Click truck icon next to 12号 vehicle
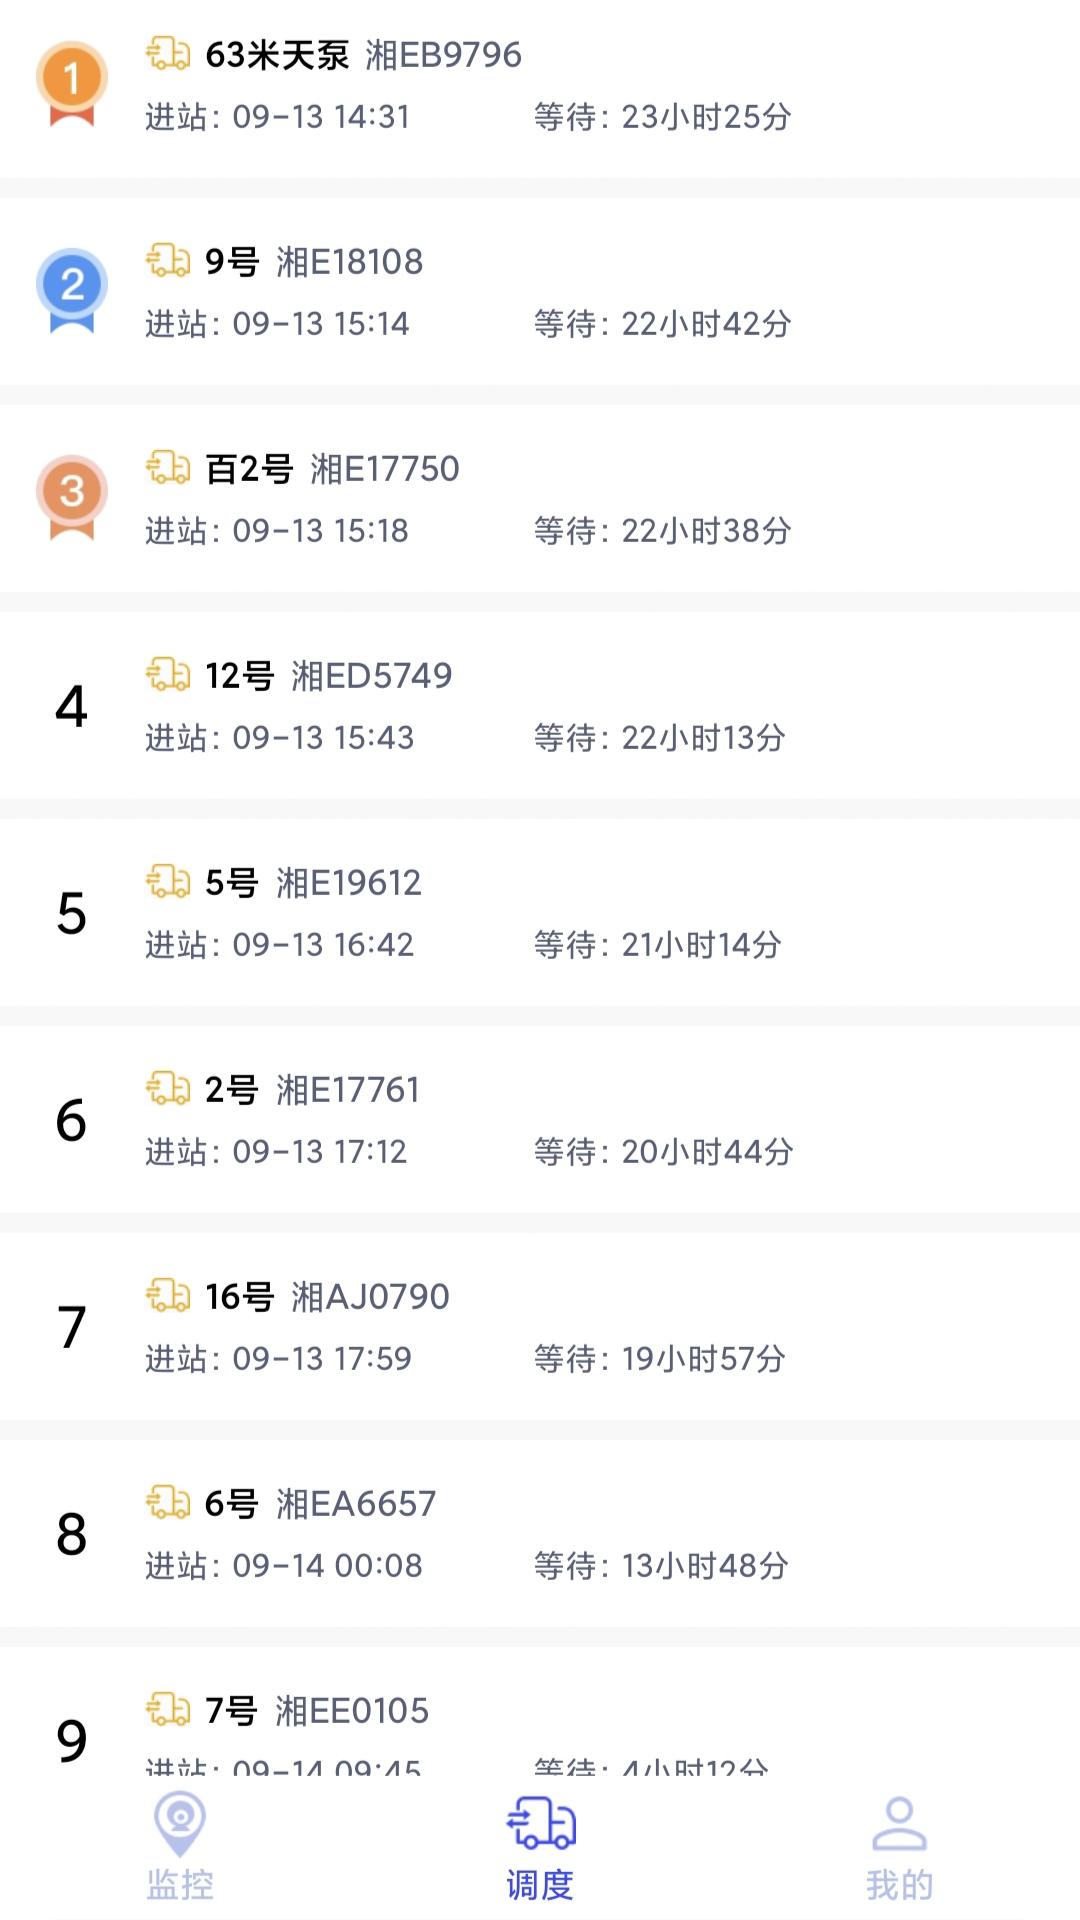1080x1920 pixels. click(x=168, y=675)
